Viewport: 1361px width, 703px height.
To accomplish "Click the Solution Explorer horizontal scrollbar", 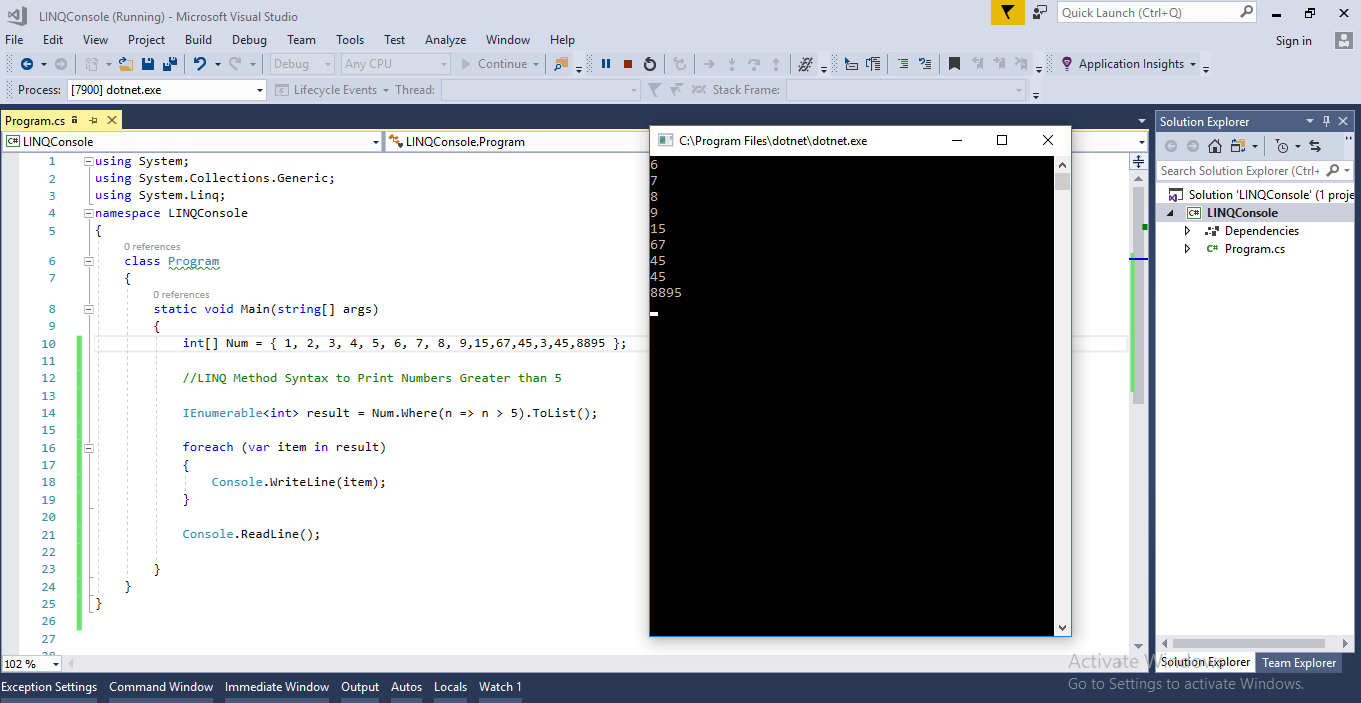I will pos(1250,643).
